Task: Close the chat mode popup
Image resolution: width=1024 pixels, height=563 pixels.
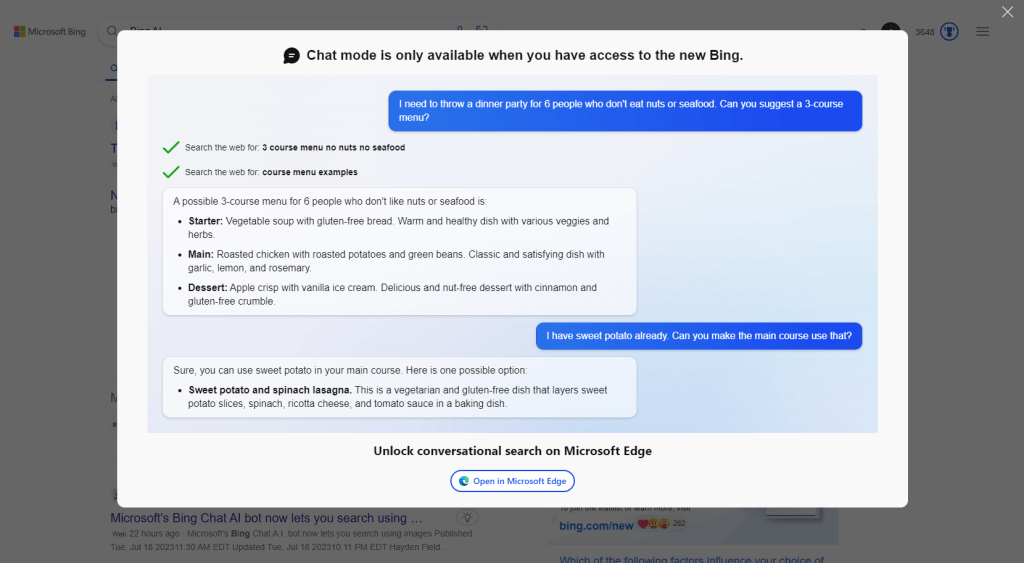Action: click(1007, 12)
